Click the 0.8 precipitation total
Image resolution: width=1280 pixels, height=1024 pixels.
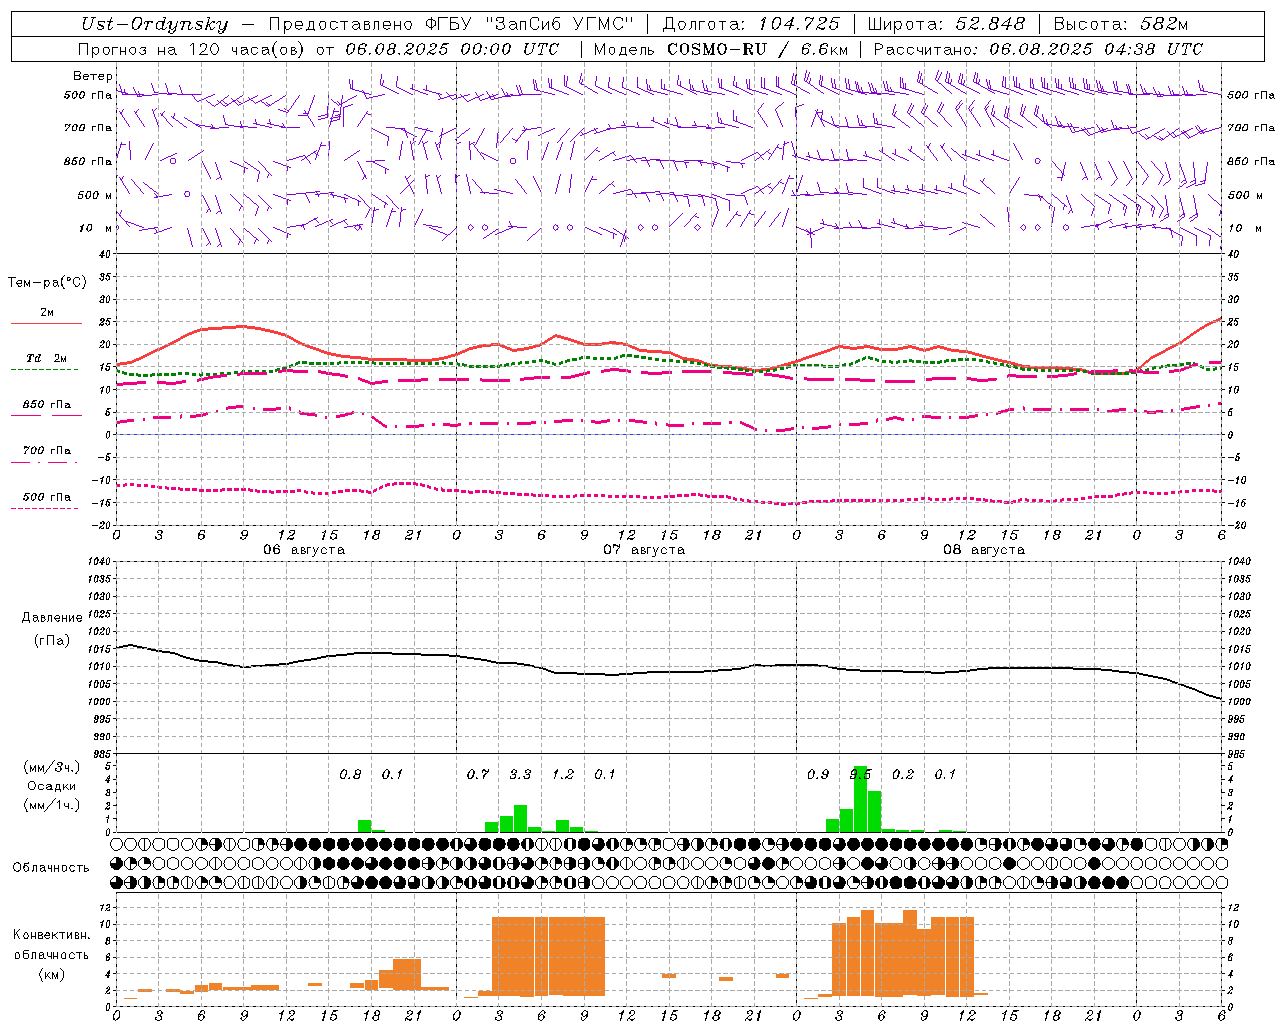tap(350, 774)
